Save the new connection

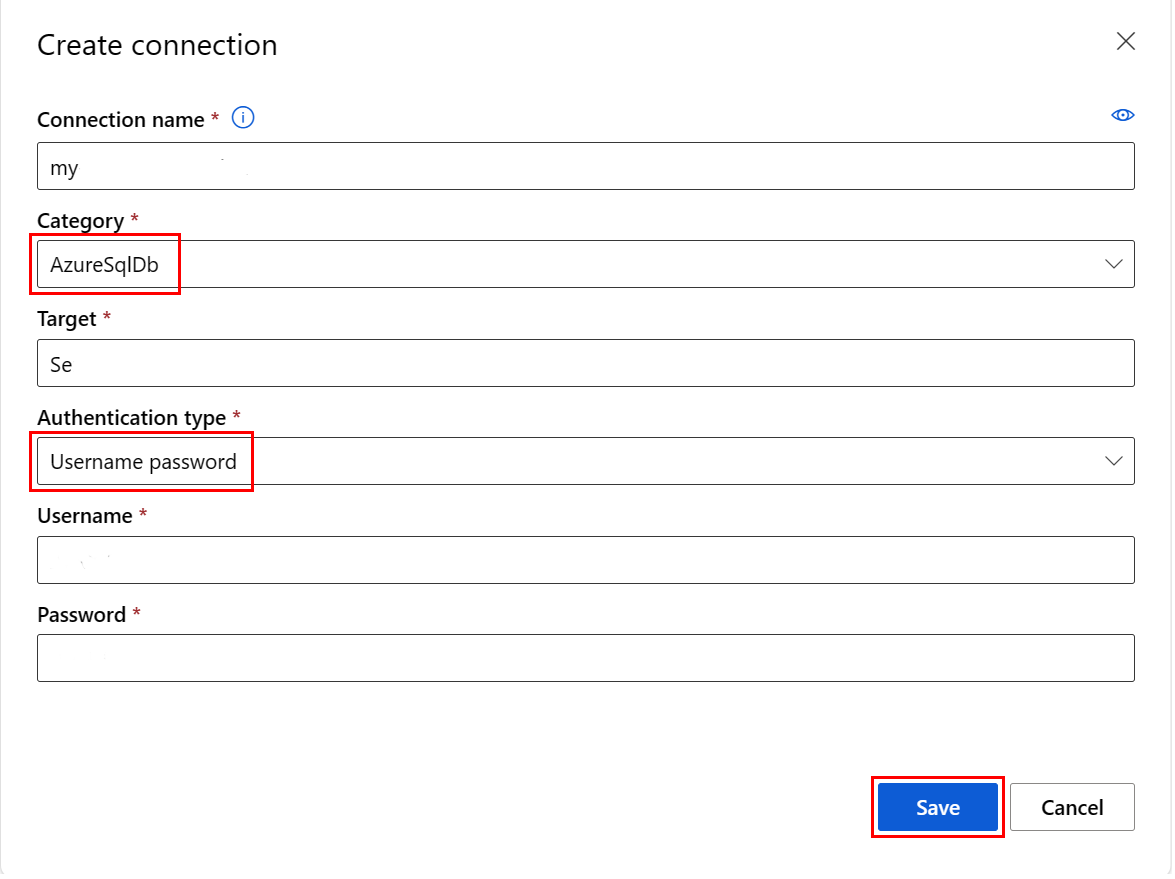(937, 807)
